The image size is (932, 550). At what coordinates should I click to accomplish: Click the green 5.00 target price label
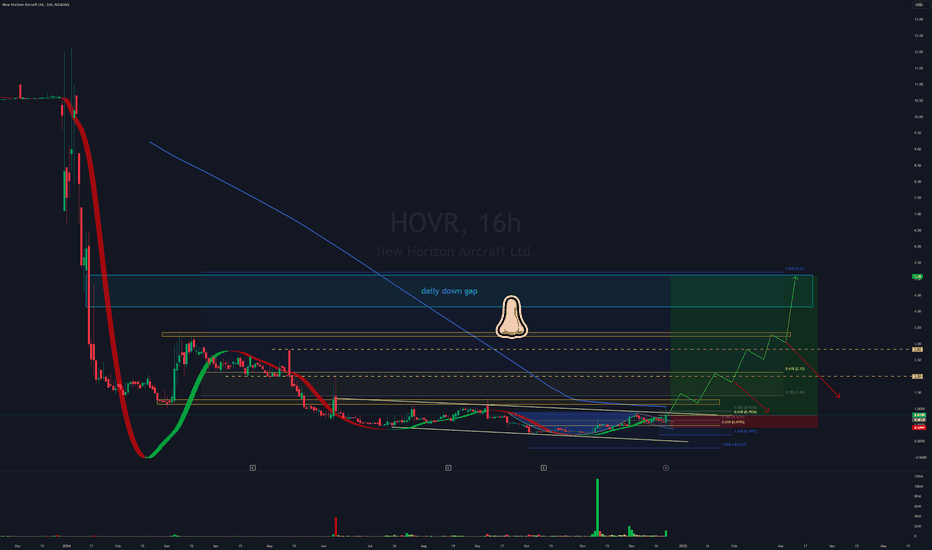pyautogui.click(x=918, y=276)
